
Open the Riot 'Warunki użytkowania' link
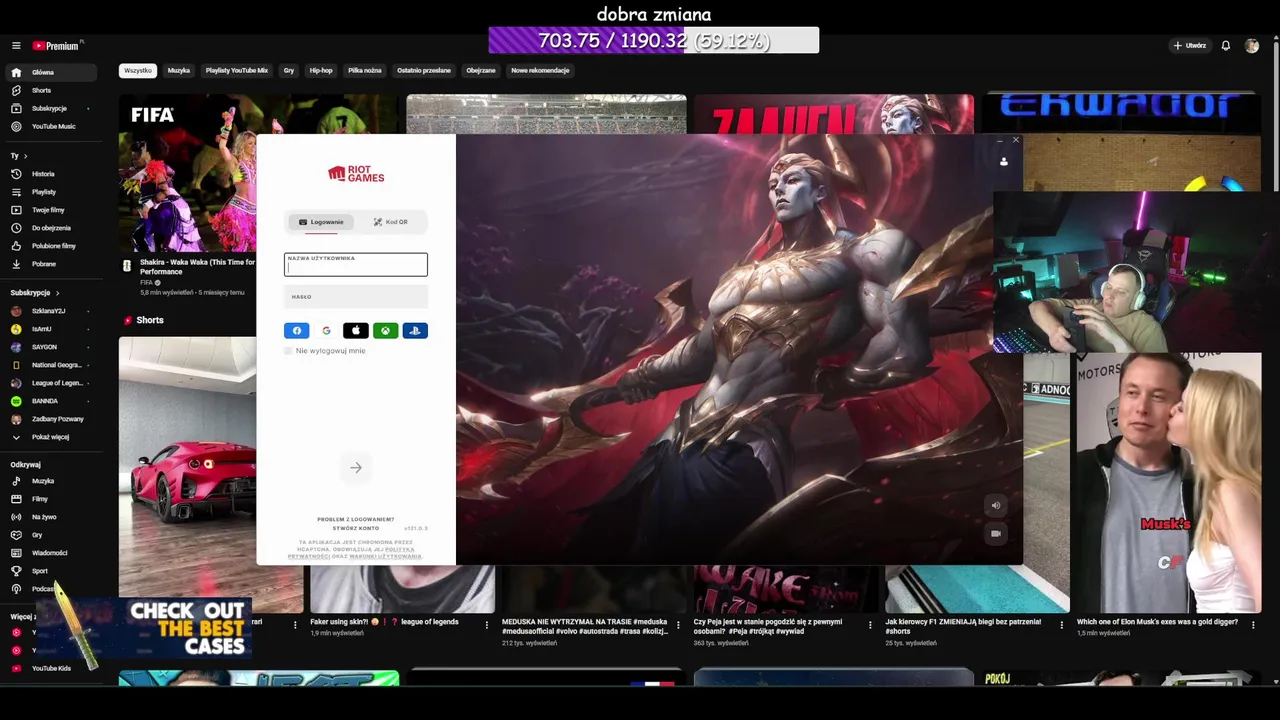click(385, 556)
